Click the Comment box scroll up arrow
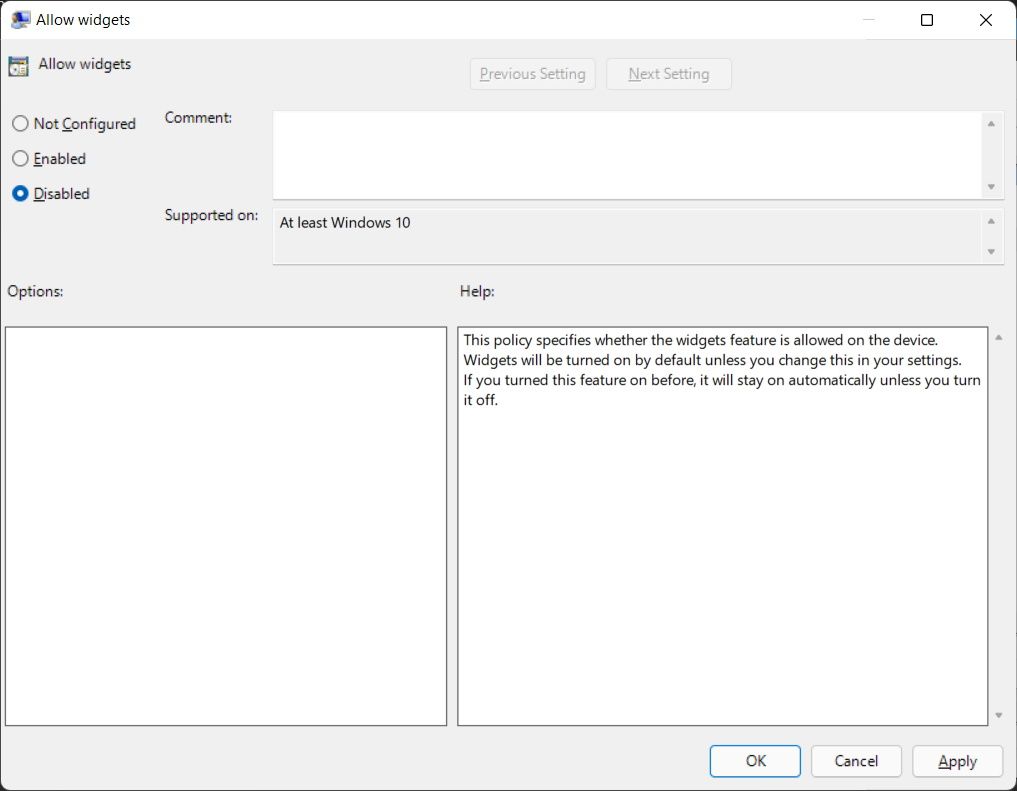Screen dimensions: 1017x791 [x=991, y=124]
